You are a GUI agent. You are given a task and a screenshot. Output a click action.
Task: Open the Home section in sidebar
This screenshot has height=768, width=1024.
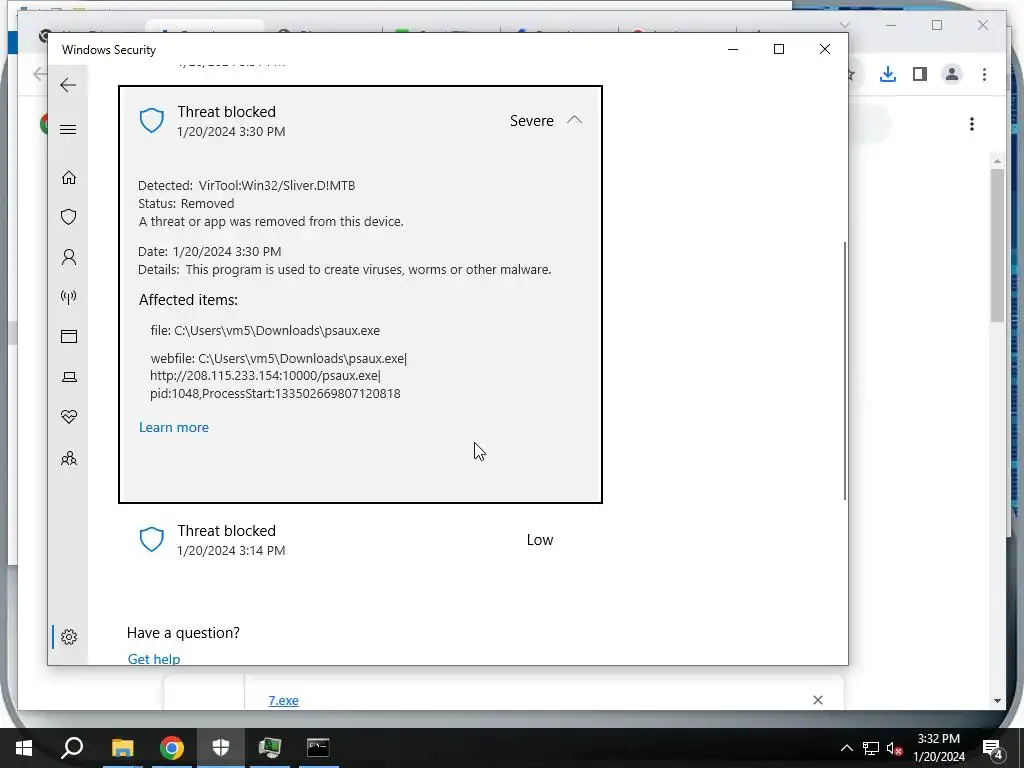tap(69, 178)
